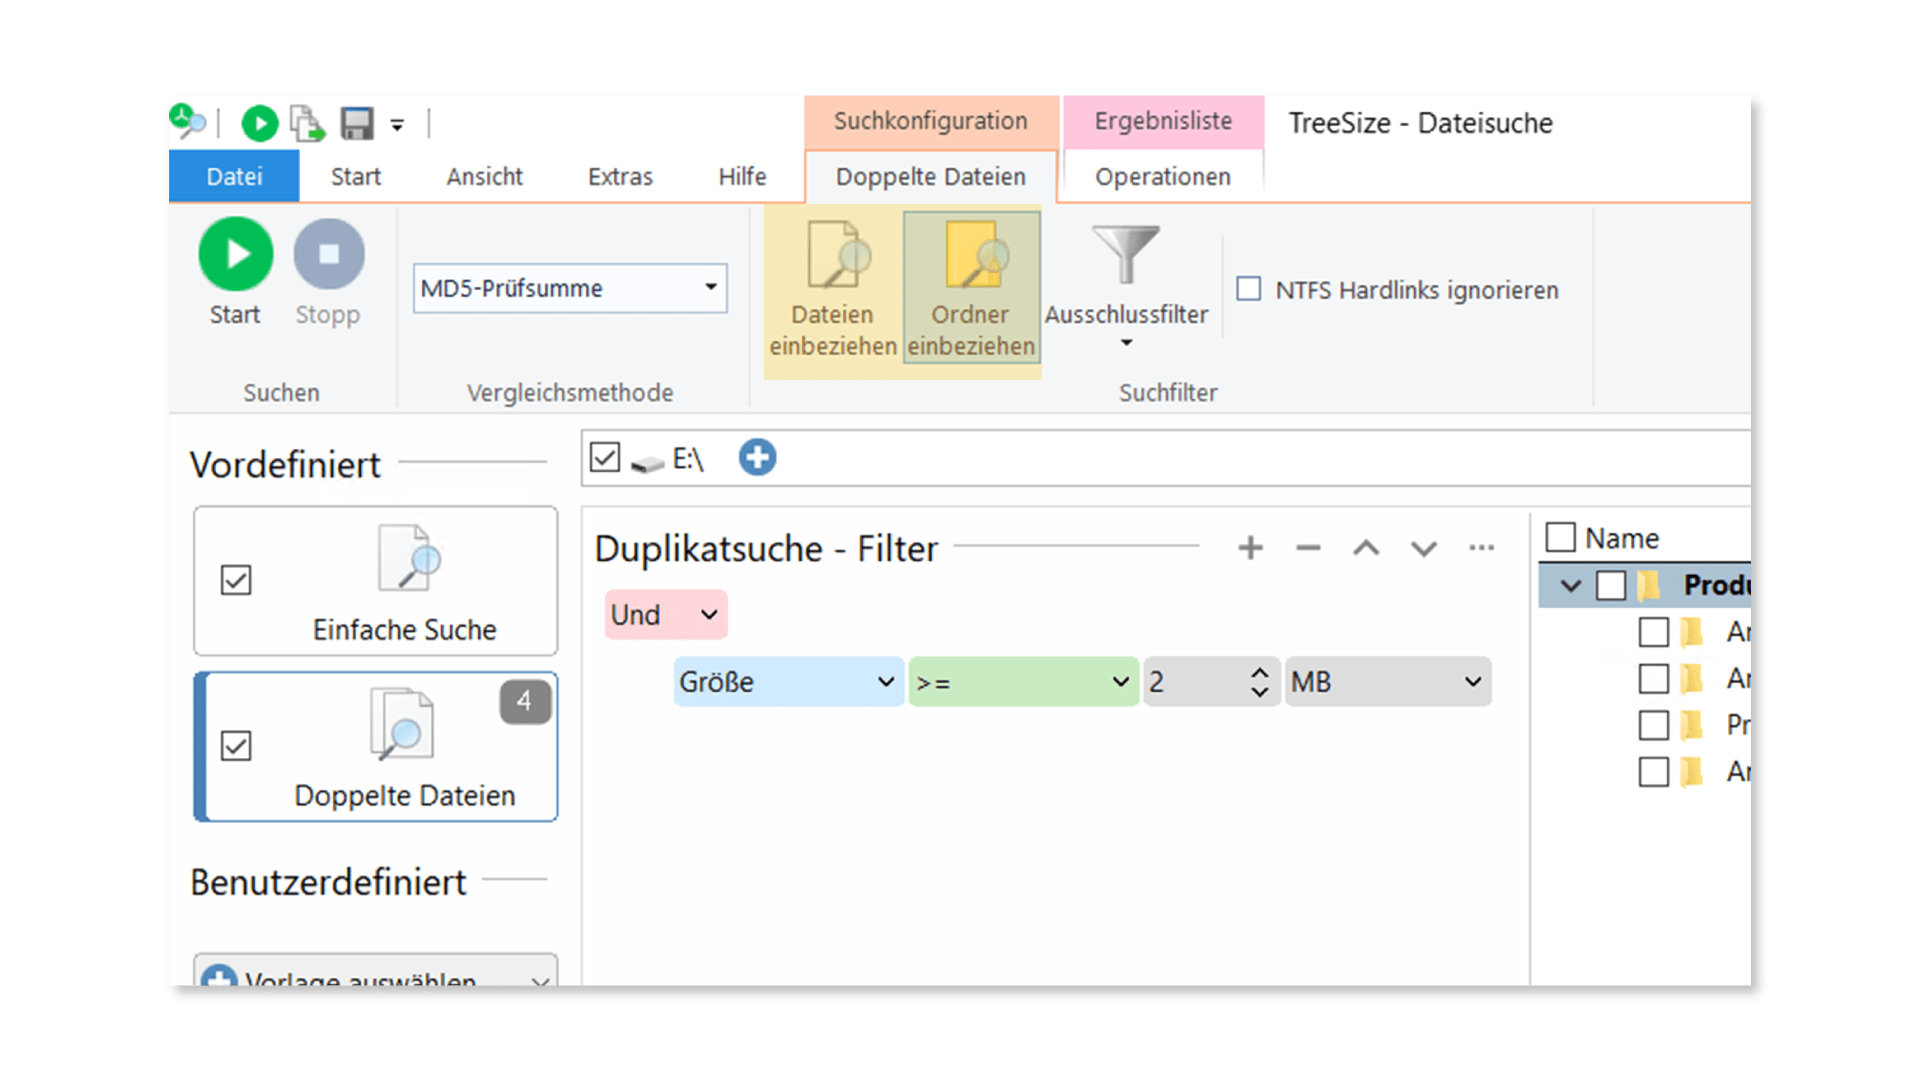Click the green play icon in quick access toolbar
This screenshot has width=1920, height=1080.
coord(260,123)
